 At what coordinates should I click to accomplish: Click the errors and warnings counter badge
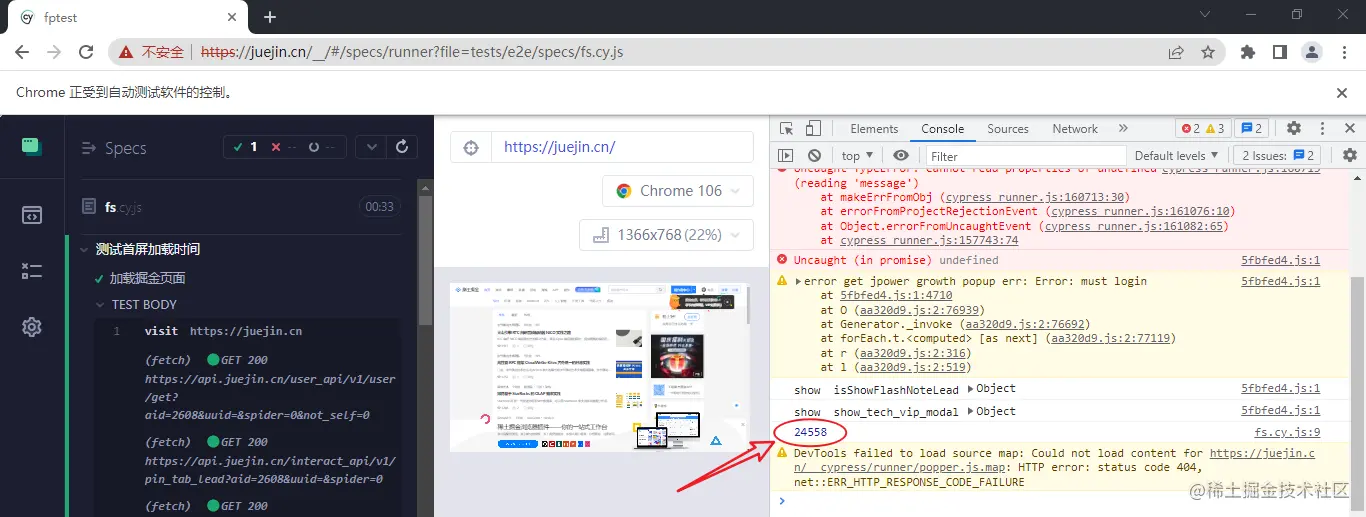(x=1203, y=128)
